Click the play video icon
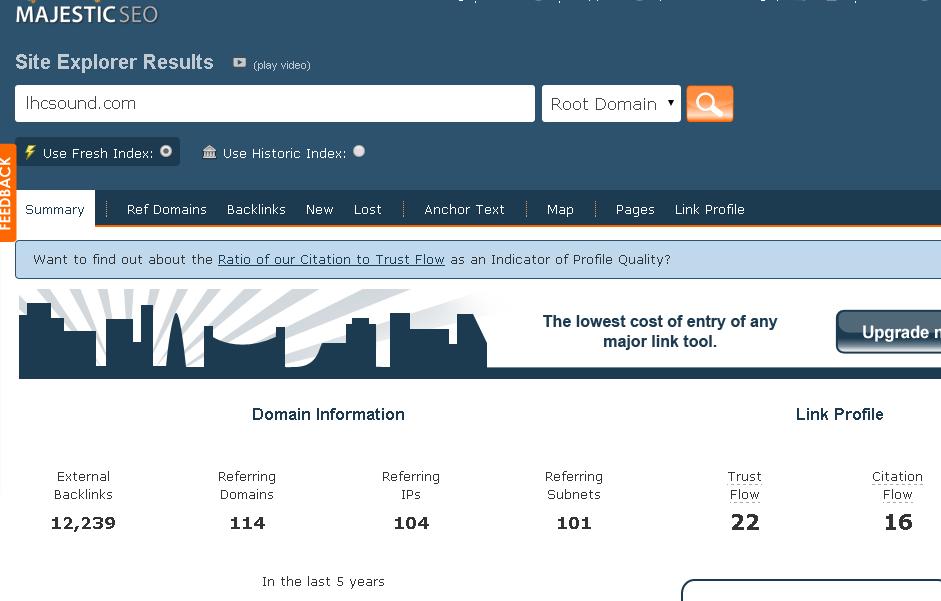The height and width of the screenshot is (601, 941). point(239,62)
